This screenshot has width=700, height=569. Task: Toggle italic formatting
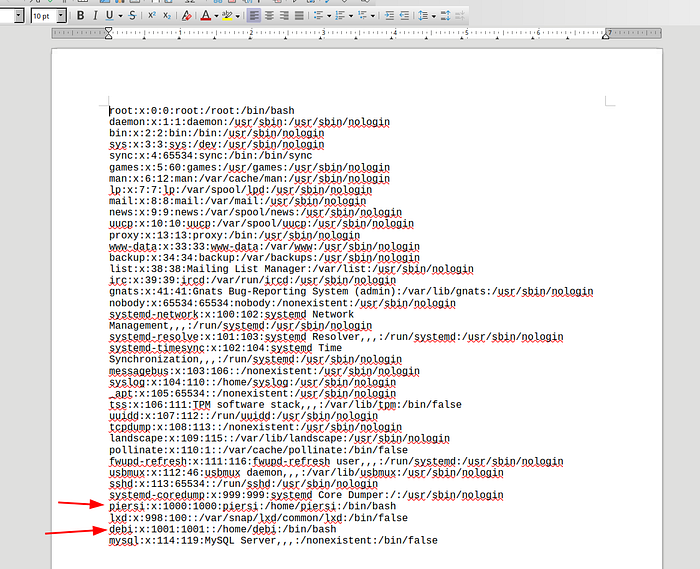(x=96, y=16)
